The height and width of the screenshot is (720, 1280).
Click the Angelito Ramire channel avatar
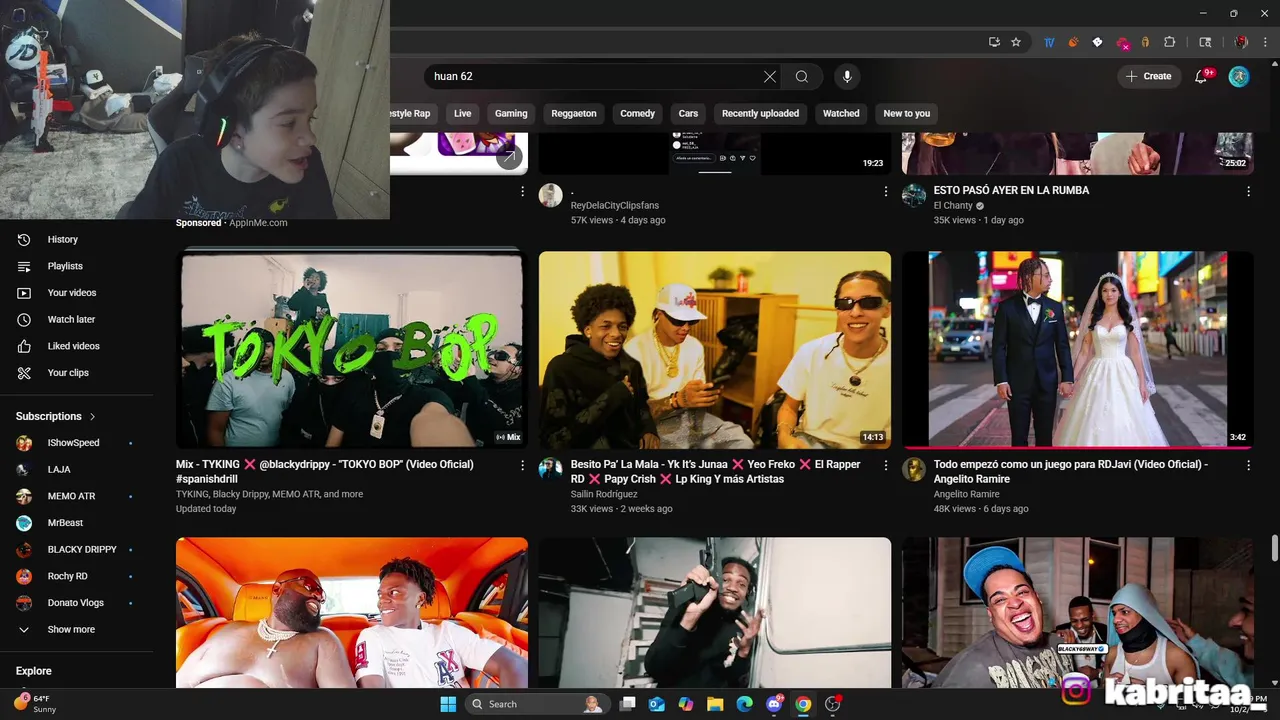tap(914, 470)
